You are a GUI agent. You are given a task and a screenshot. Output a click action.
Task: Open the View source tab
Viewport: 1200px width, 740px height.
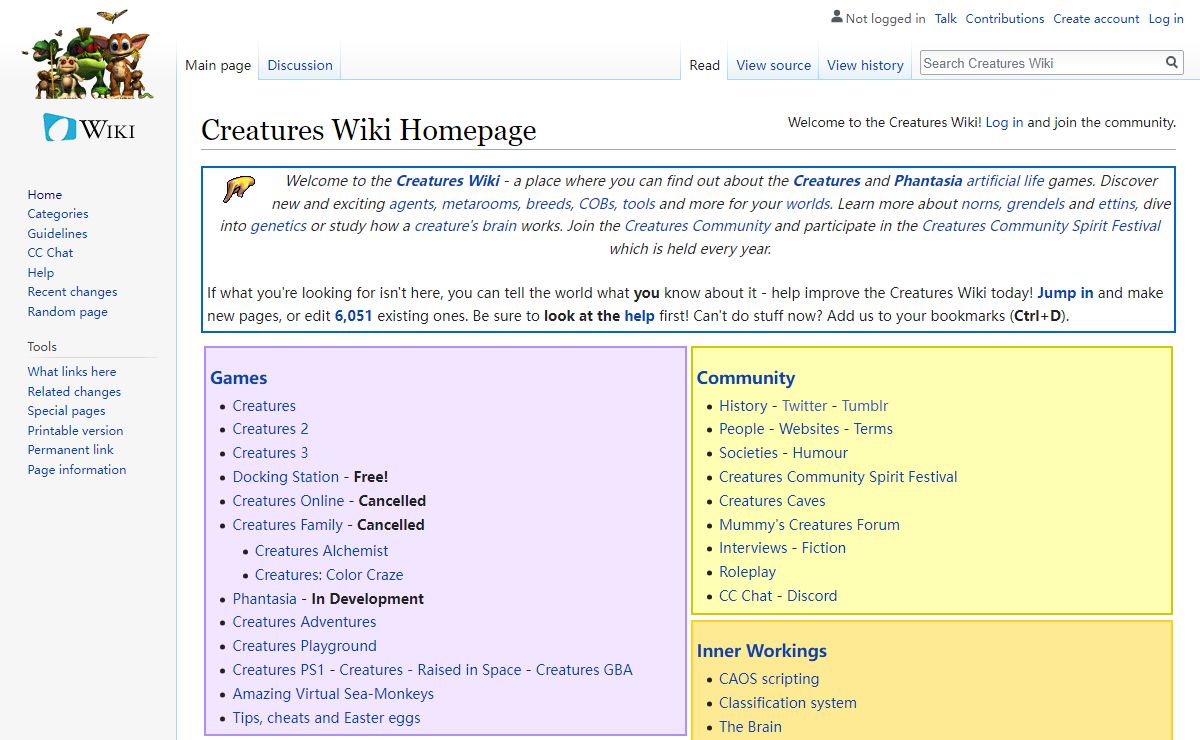click(x=774, y=65)
